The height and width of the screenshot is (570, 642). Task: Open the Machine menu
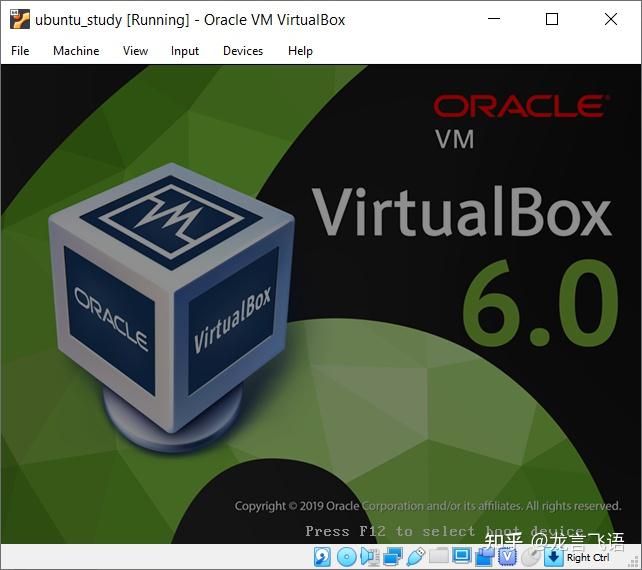[x=76, y=51]
